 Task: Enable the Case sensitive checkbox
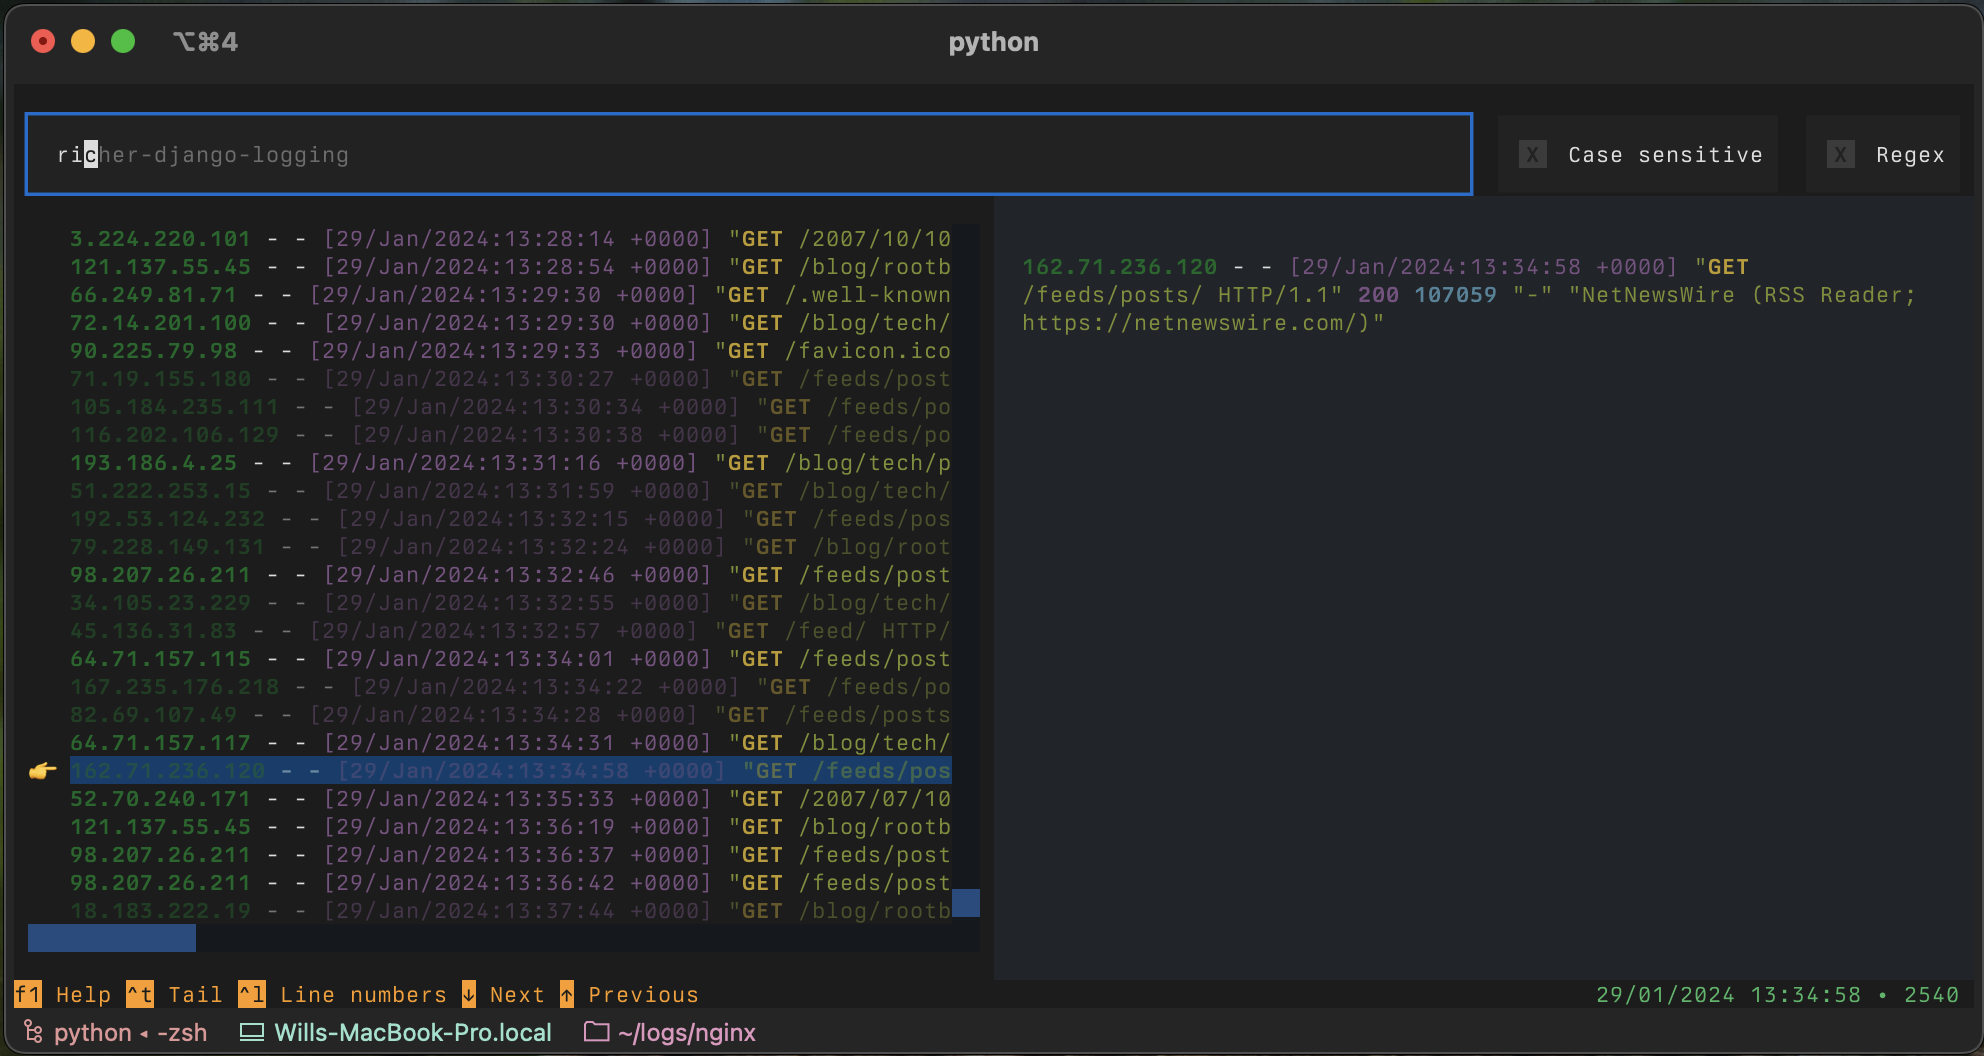click(x=1532, y=154)
